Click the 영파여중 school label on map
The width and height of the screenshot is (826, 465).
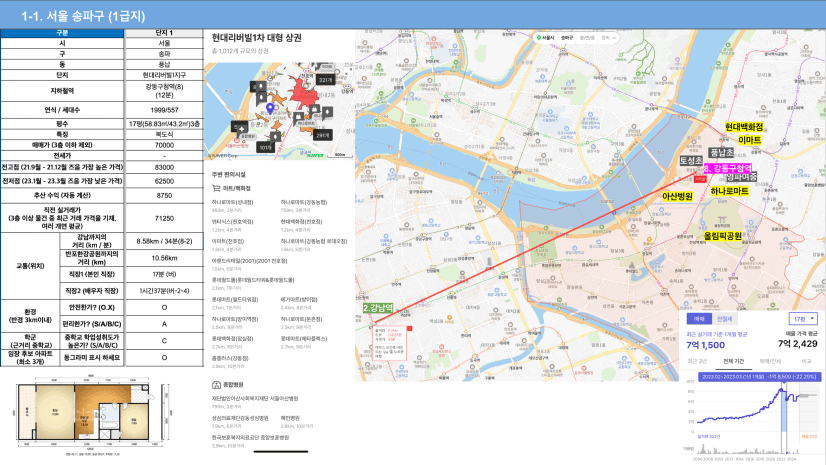[x=741, y=177]
